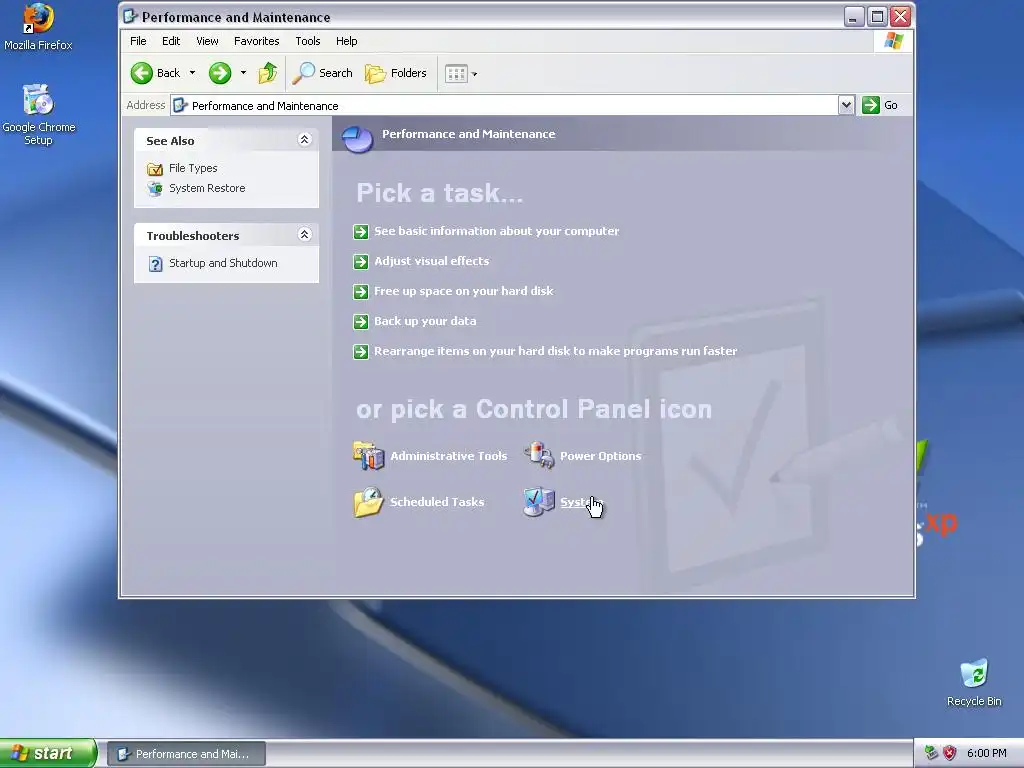
Task: Maximize the Performance and Maintenance window
Action: [x=877, y=16]
